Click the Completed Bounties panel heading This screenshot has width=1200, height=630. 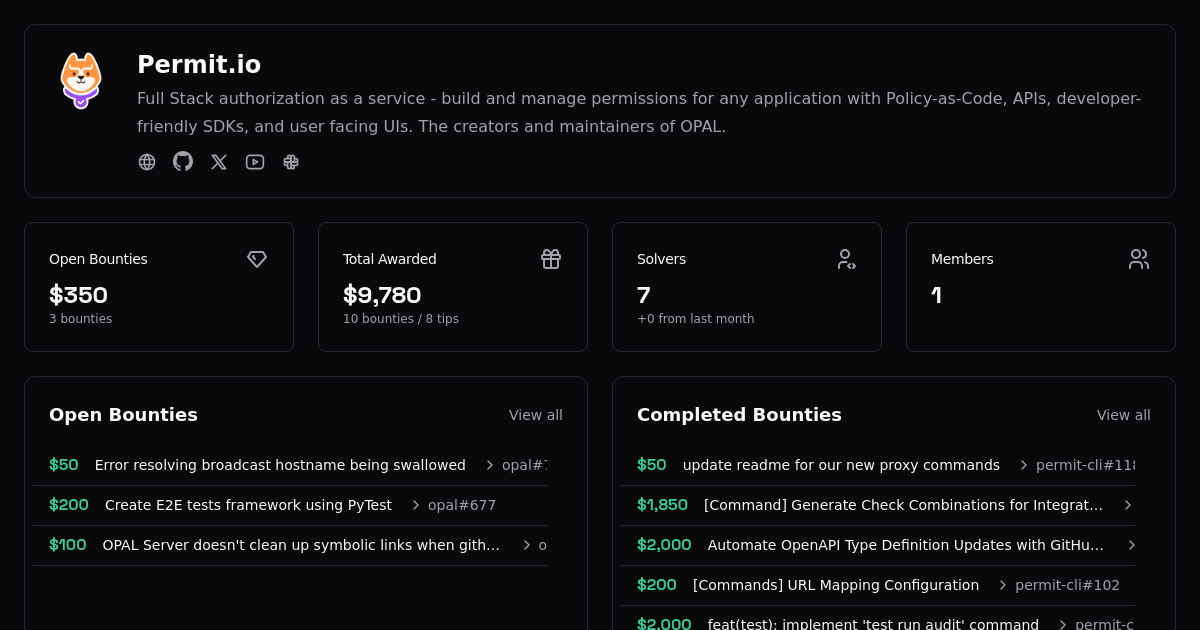739,414
